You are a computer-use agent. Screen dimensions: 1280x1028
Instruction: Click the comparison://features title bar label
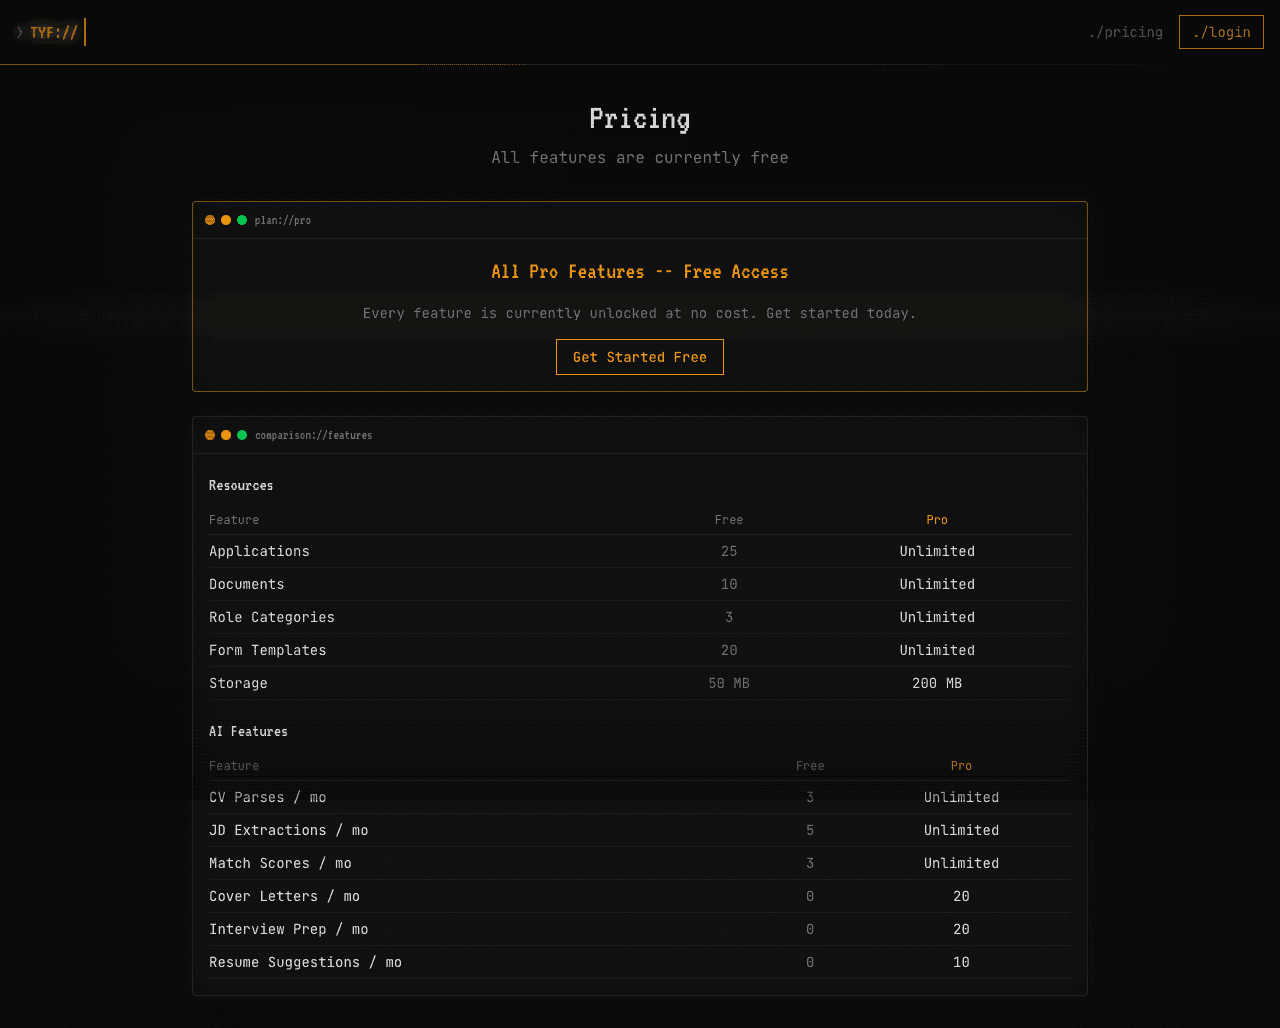pyautogui.click(x=314, y=435)
